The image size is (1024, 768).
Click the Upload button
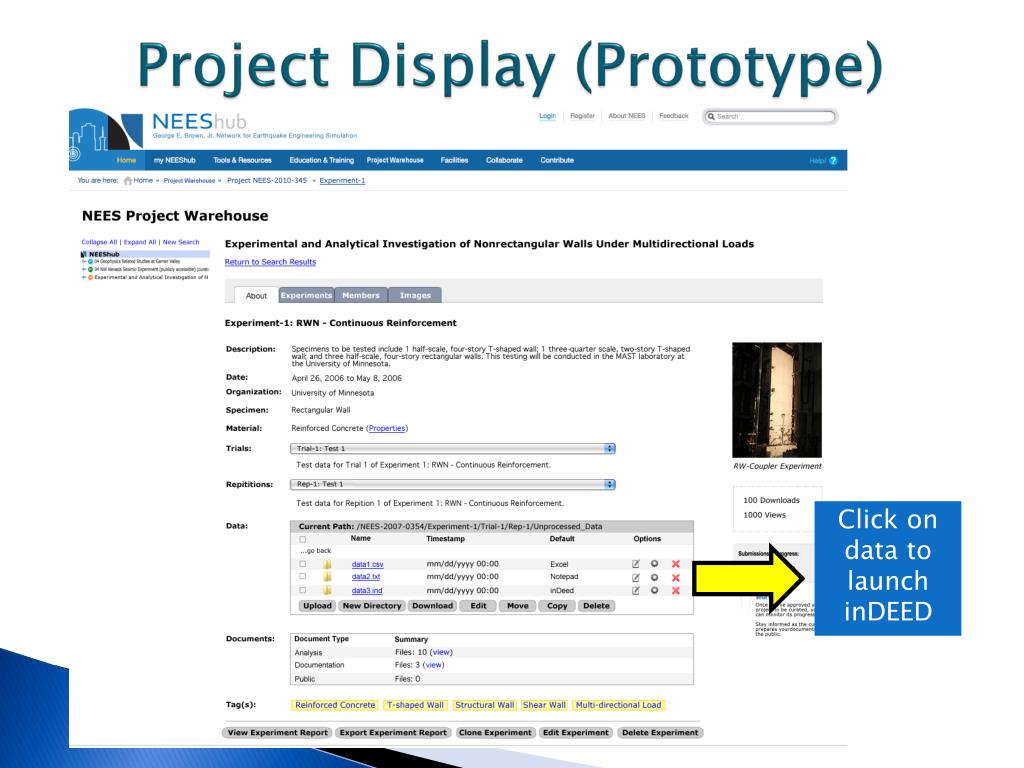pos(317,606)
